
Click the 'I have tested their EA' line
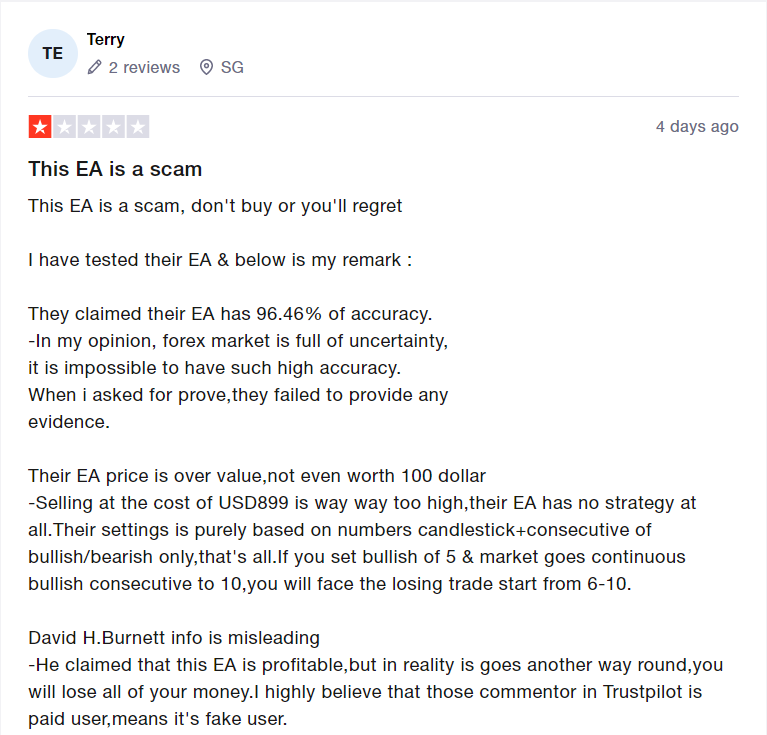pyautogui.click(x=220, y=260)
